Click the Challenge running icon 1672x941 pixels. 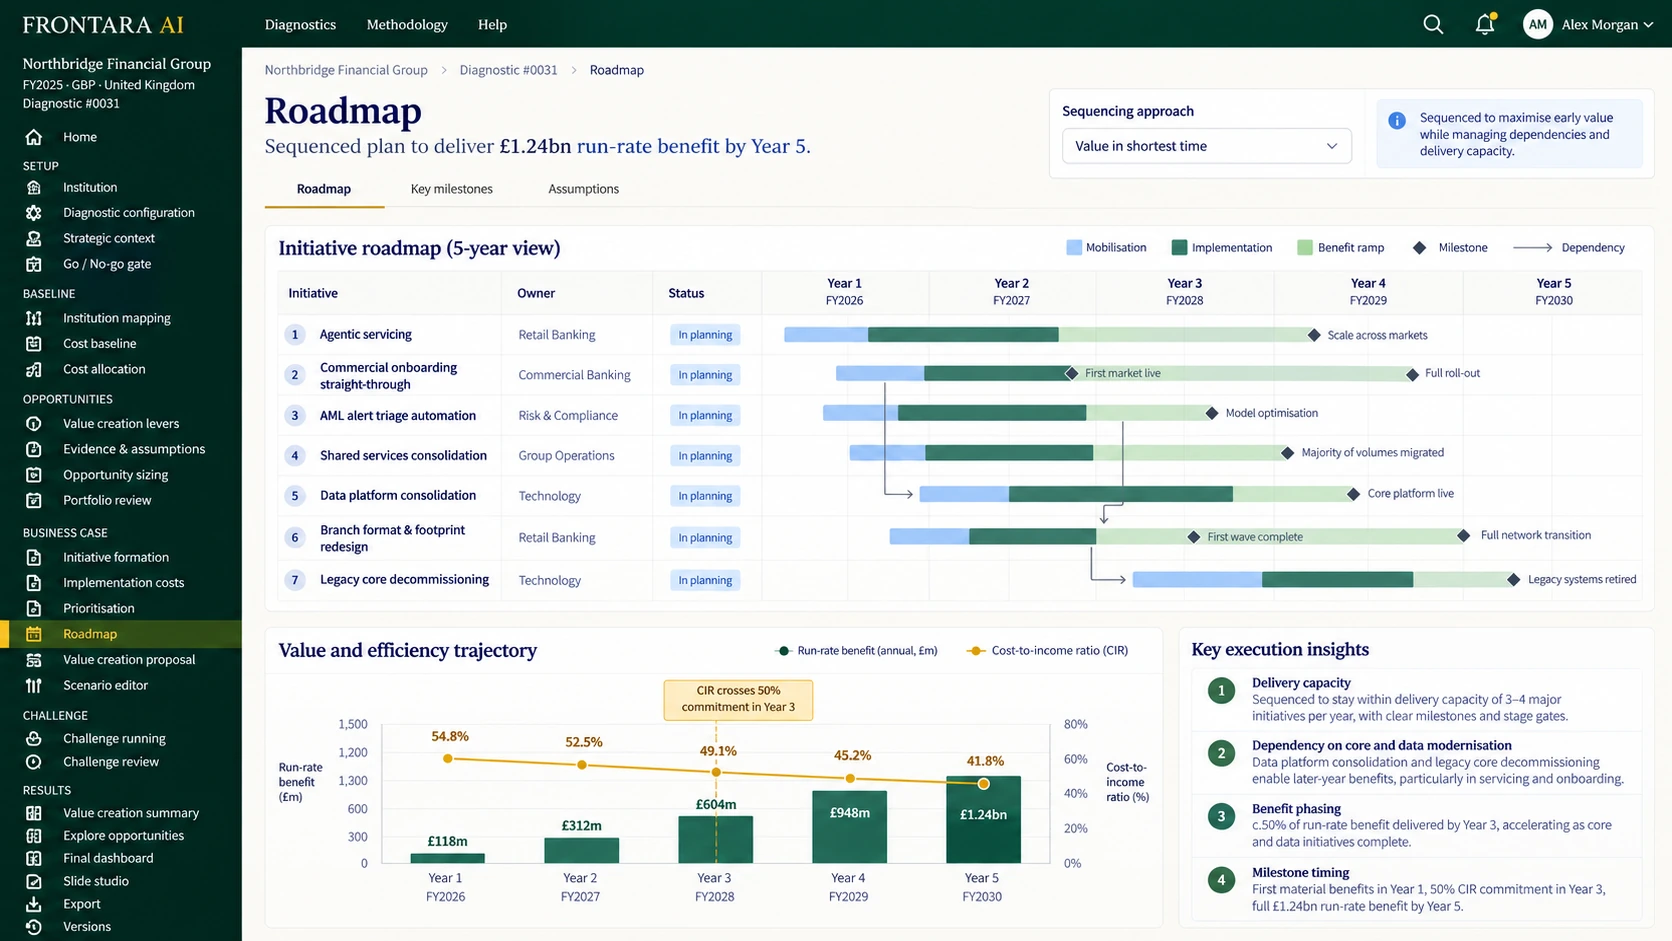tap(34, 739)
